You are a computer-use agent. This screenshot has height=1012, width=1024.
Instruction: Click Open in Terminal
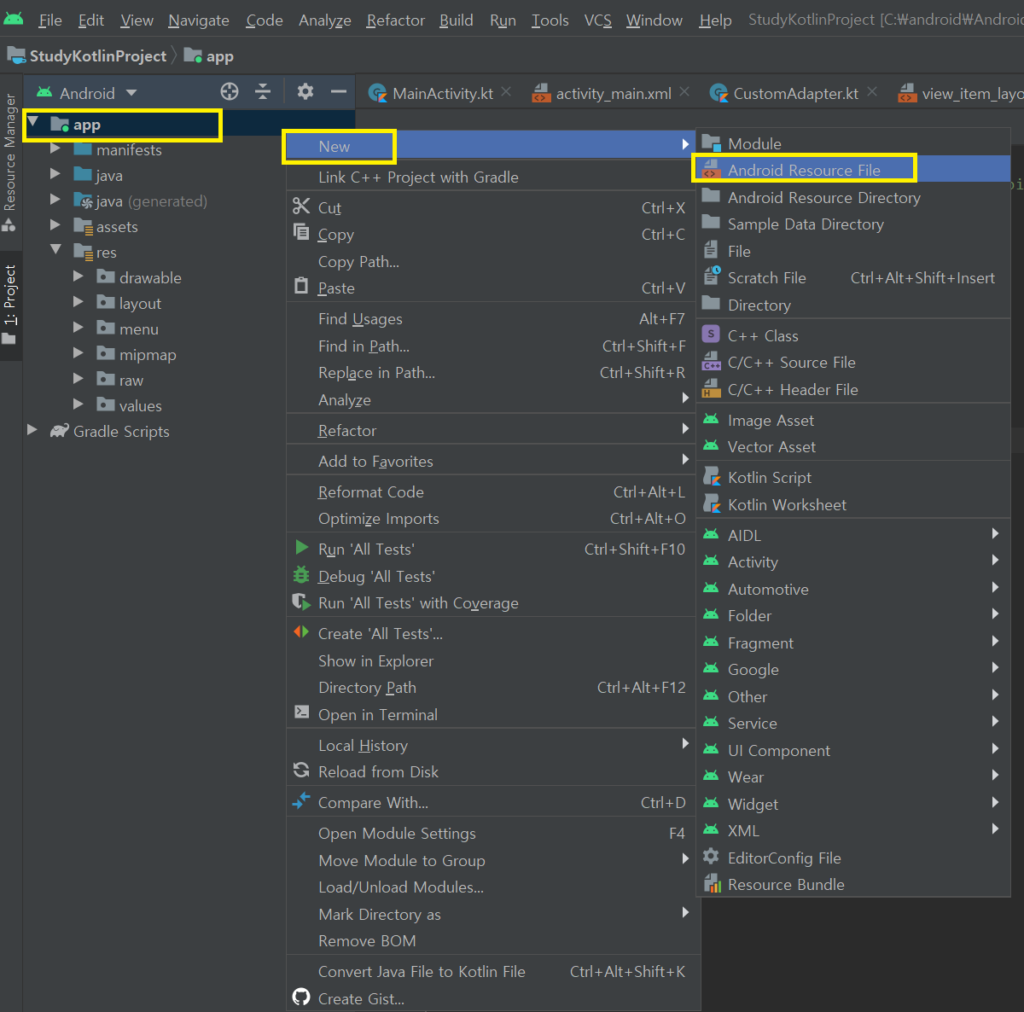377,714
